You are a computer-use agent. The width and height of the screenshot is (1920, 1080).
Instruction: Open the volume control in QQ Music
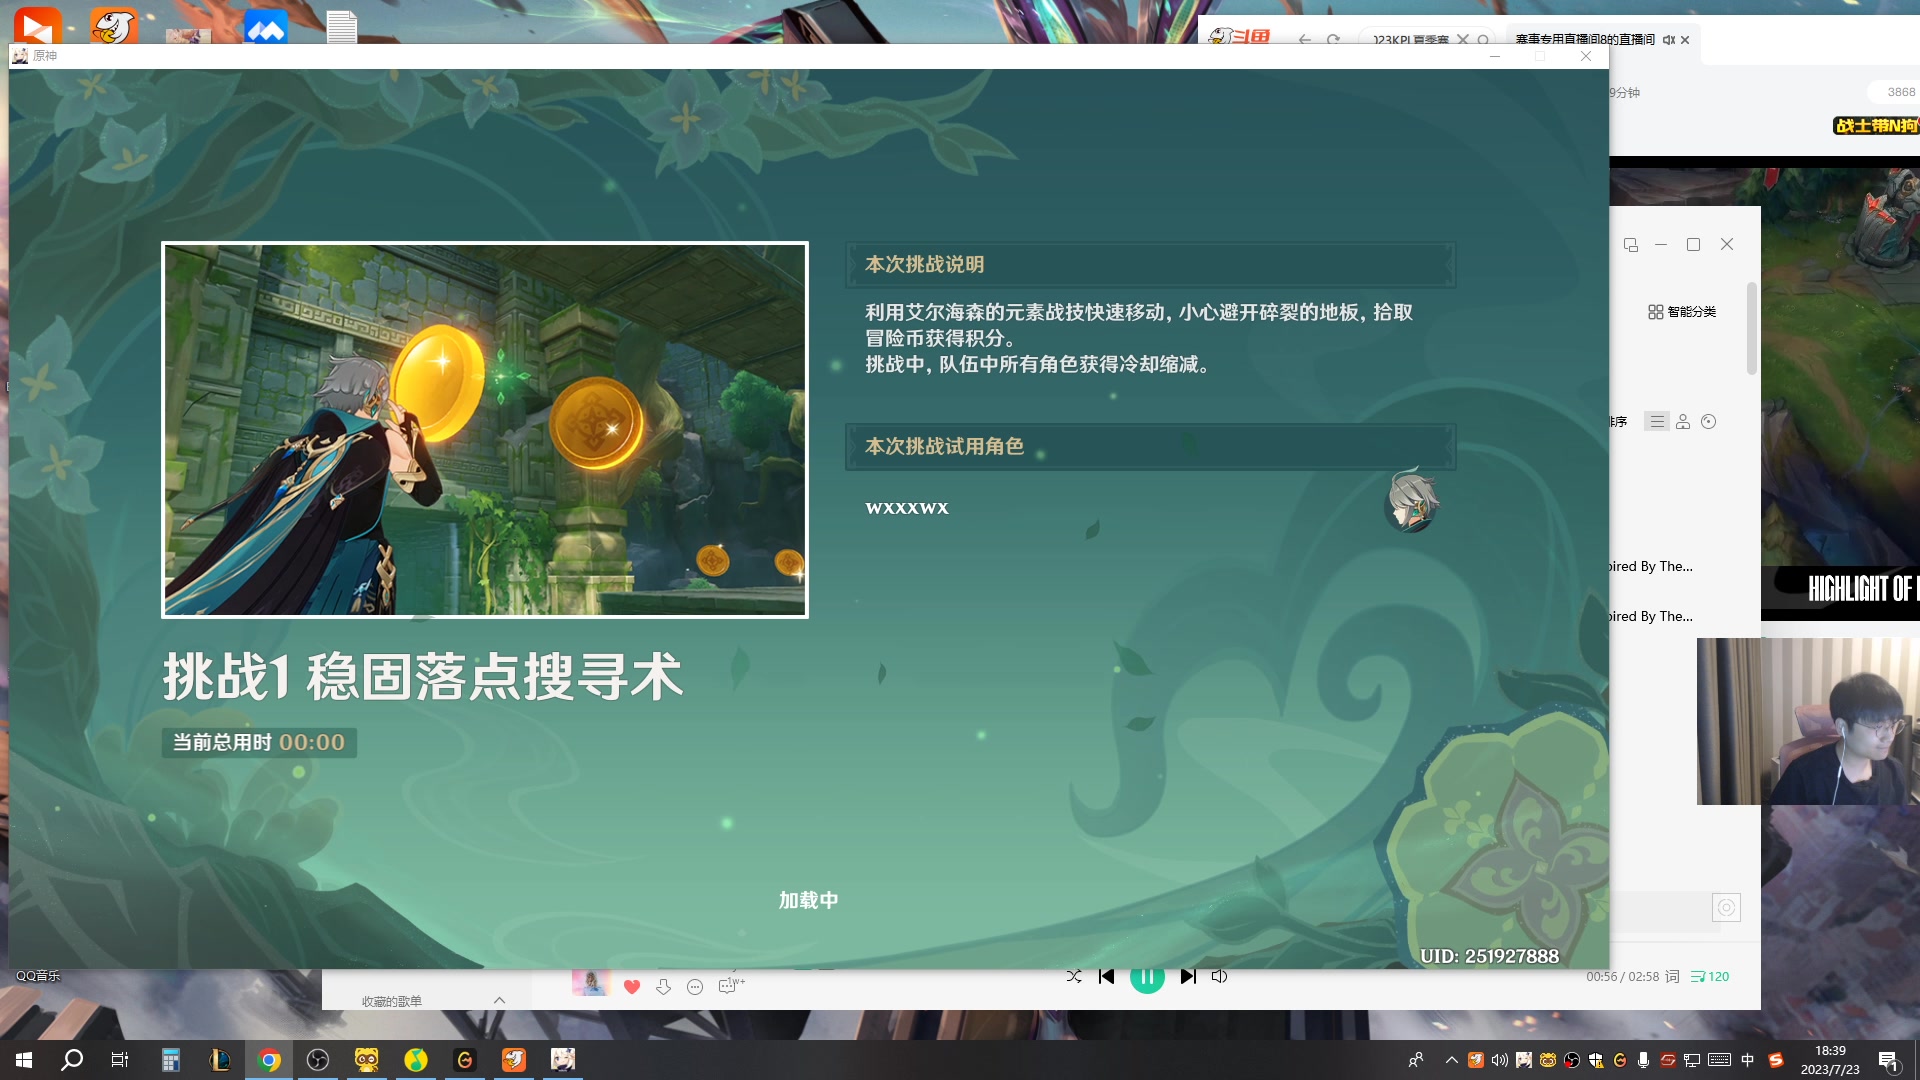click(x=1219, y=976)
